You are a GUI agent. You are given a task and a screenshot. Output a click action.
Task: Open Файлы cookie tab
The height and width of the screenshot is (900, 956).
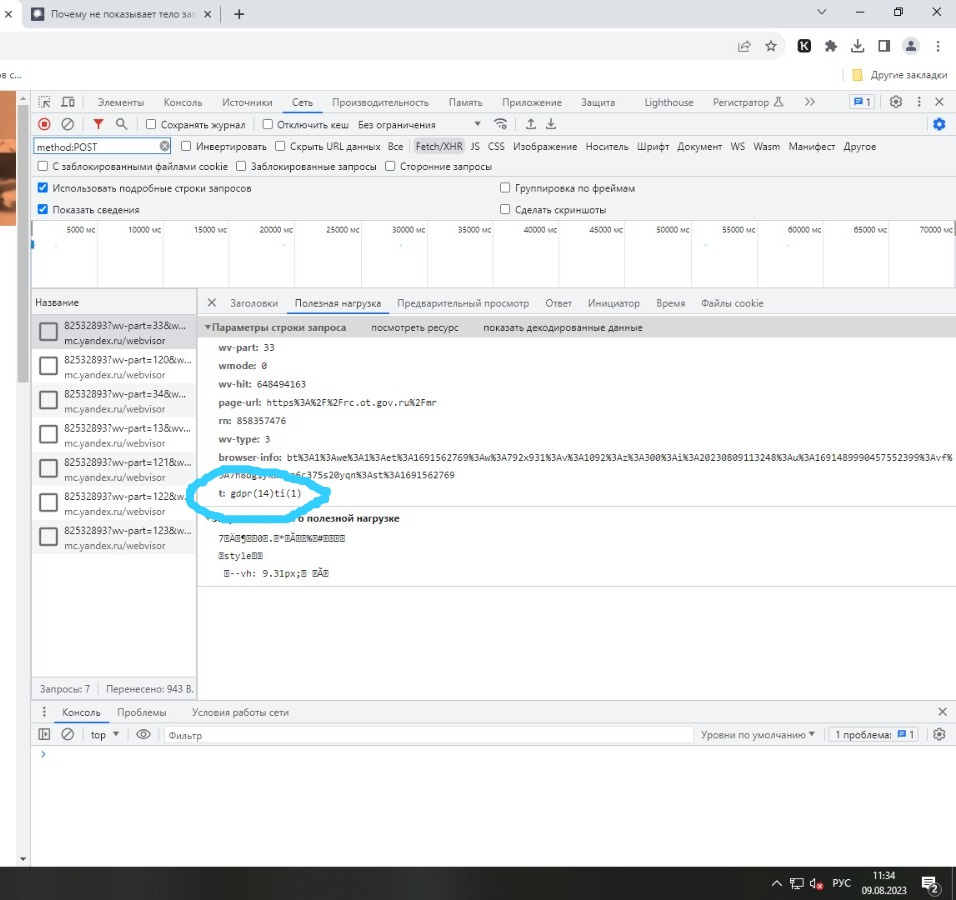point(732,303)
